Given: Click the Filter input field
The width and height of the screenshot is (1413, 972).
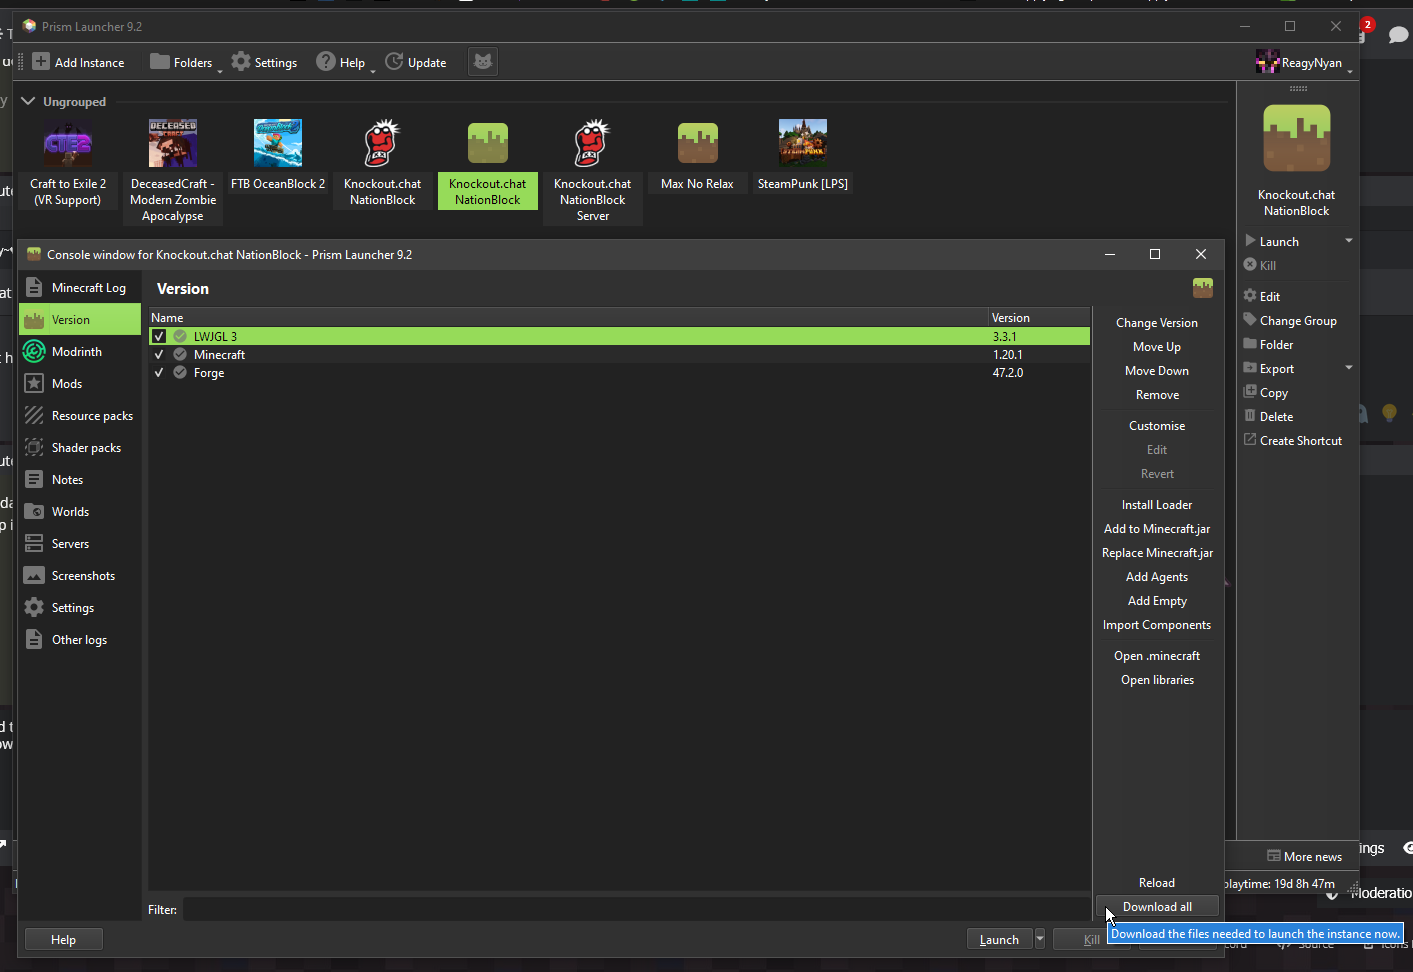Looking at the screenshot, I should pos(636,909).
